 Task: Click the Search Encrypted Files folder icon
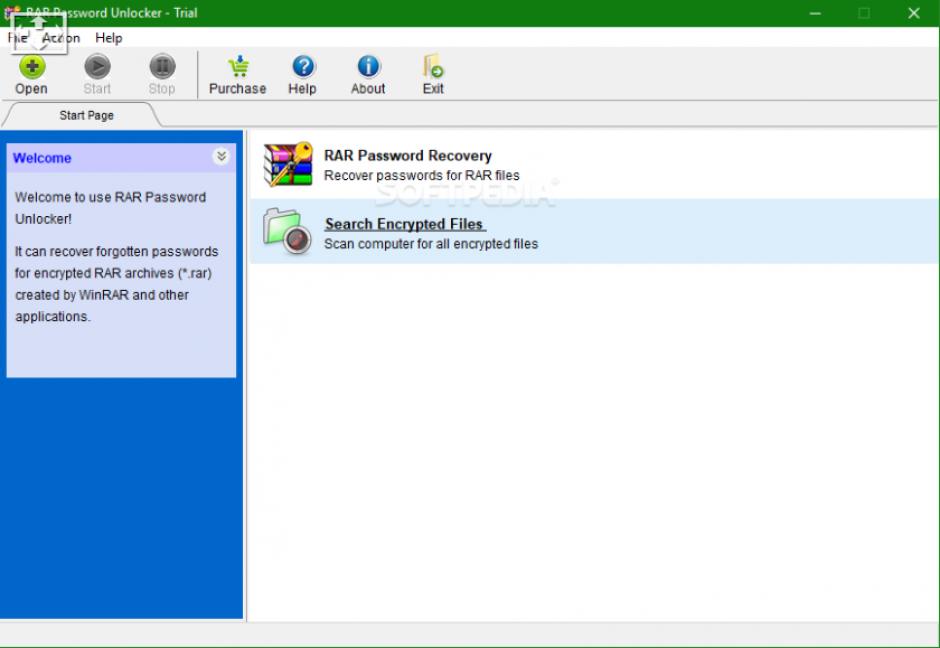[x=287, y=231]
